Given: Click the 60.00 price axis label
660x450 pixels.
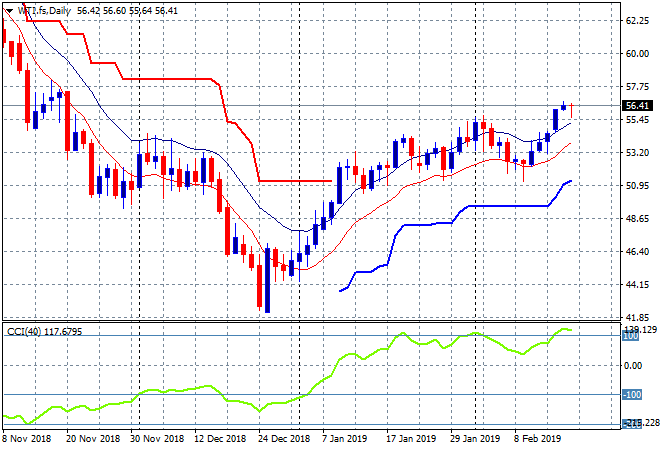Looking at the screenshot, I should 637,53.
